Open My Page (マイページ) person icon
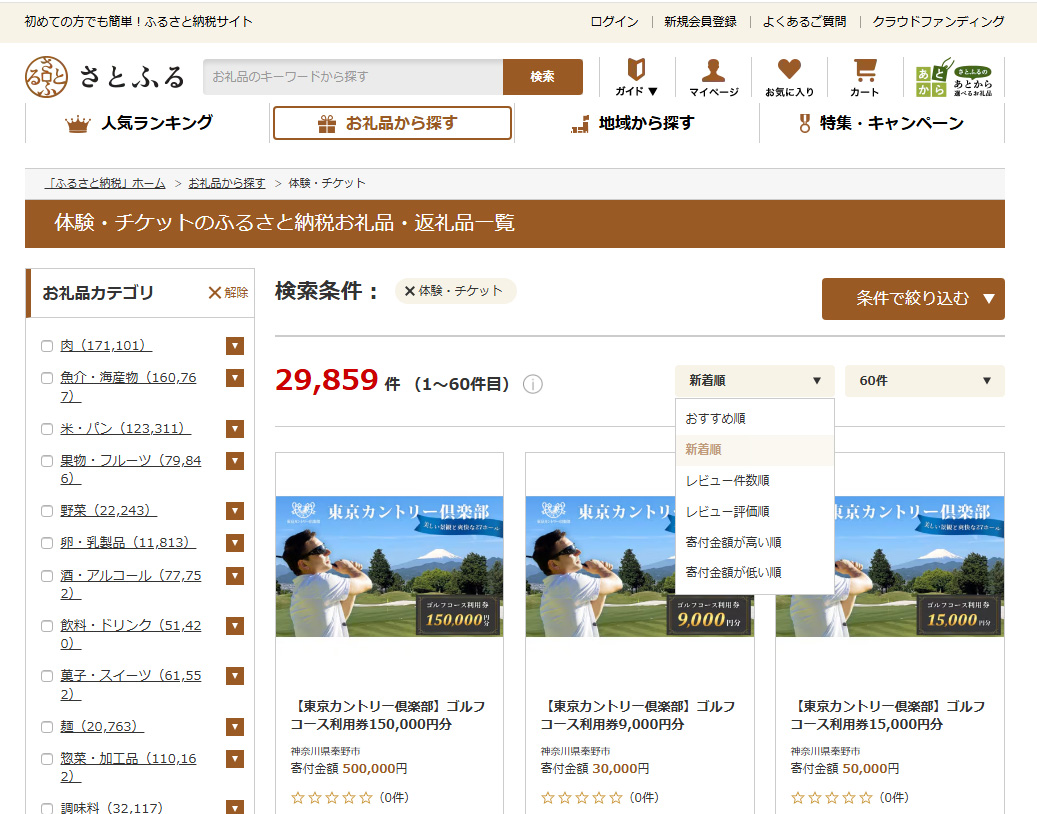Screen dimensions: 1037x814 click(713, 76)
